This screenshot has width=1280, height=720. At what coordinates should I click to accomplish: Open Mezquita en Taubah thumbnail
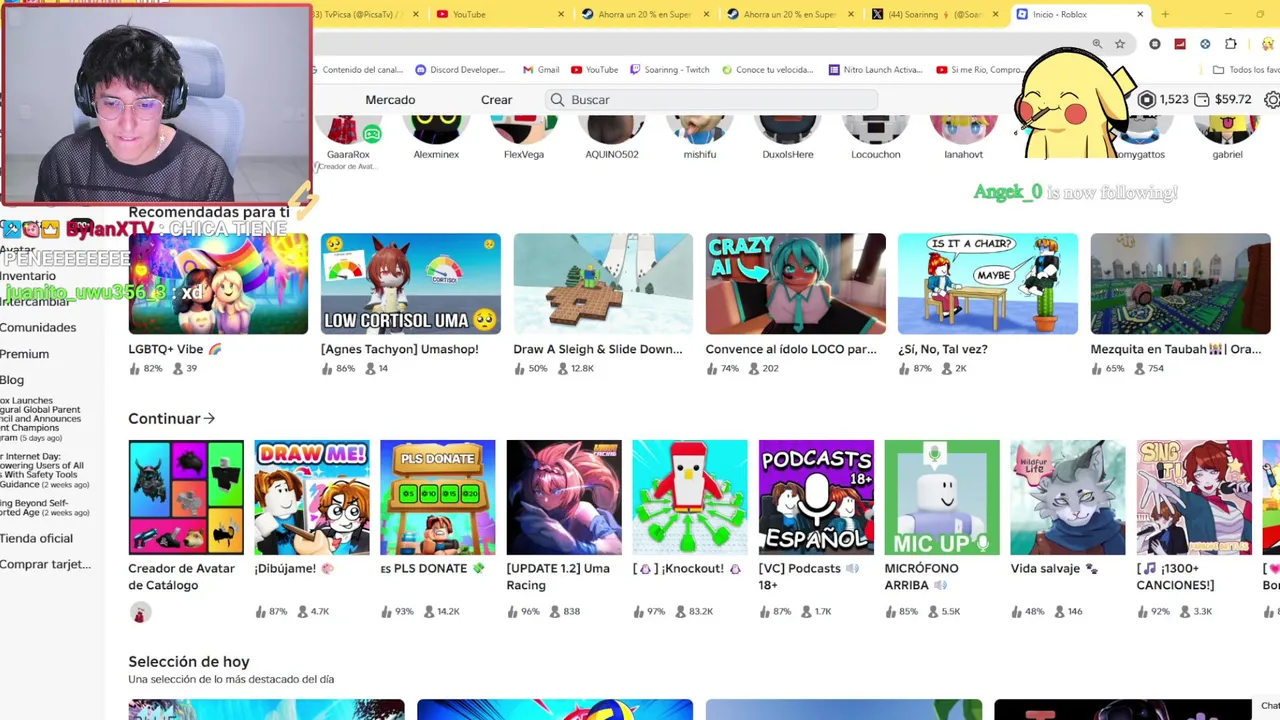point(1180,284)
